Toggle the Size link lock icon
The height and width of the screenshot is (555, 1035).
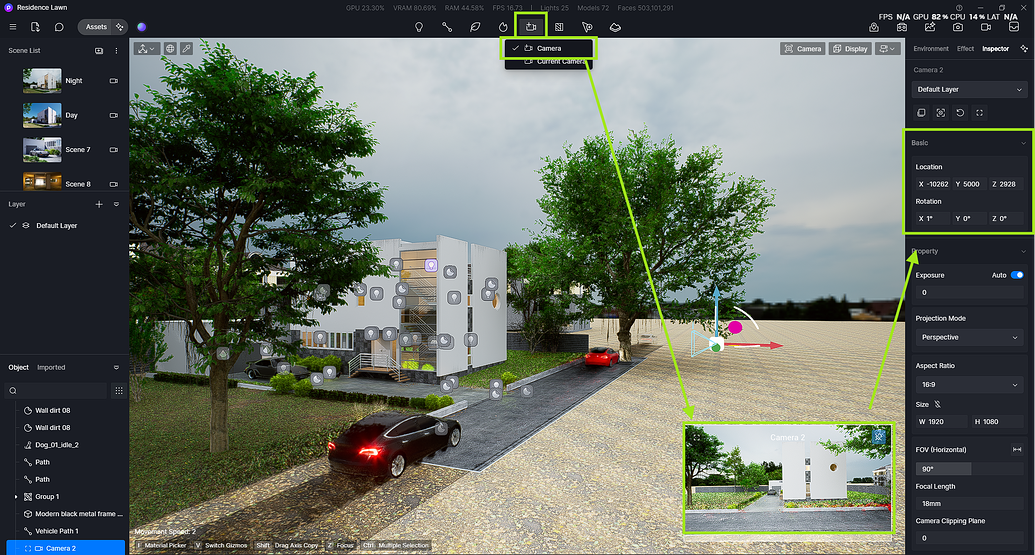[937, 405]
